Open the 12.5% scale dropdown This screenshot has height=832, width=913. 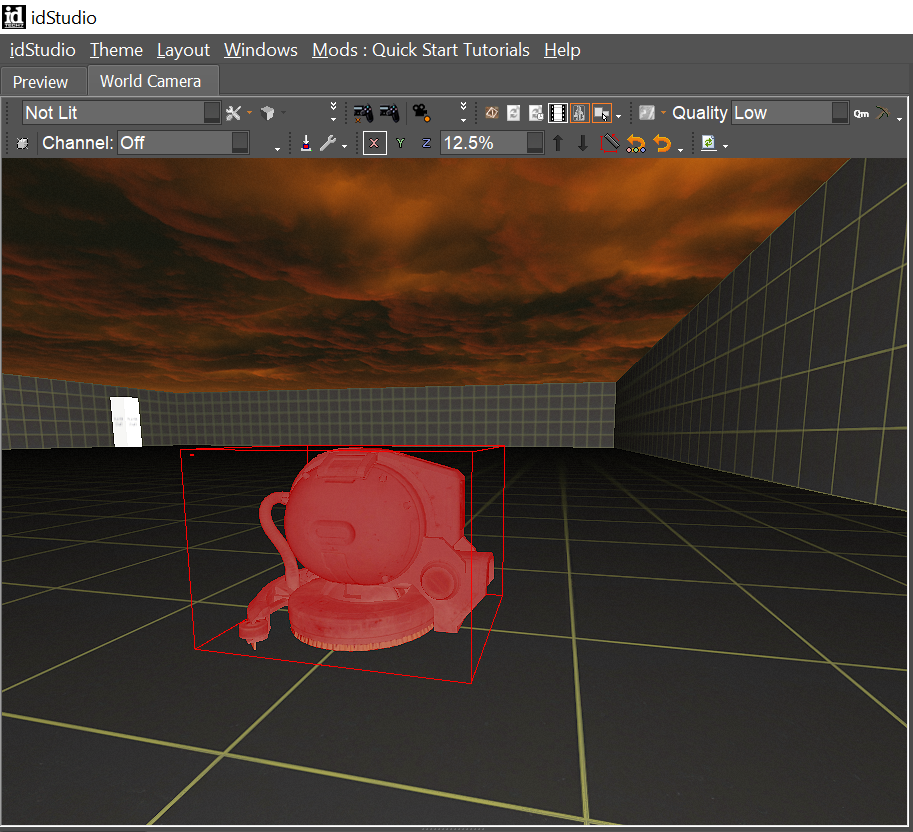pyautogui.click(x=492, y=143)
